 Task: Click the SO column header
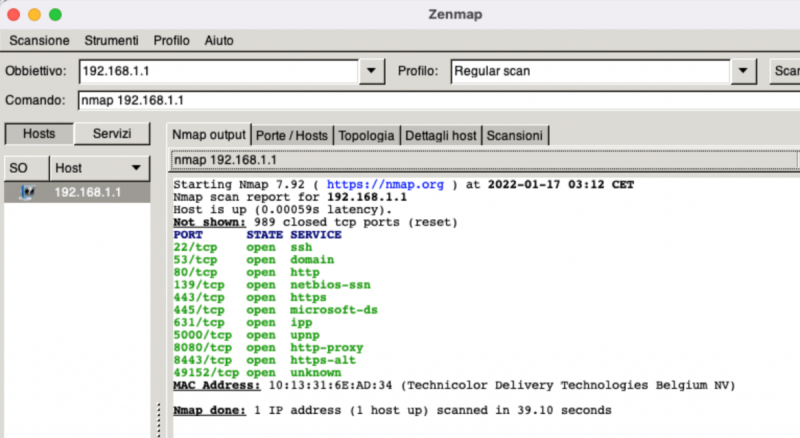click(x=27, y=168)
